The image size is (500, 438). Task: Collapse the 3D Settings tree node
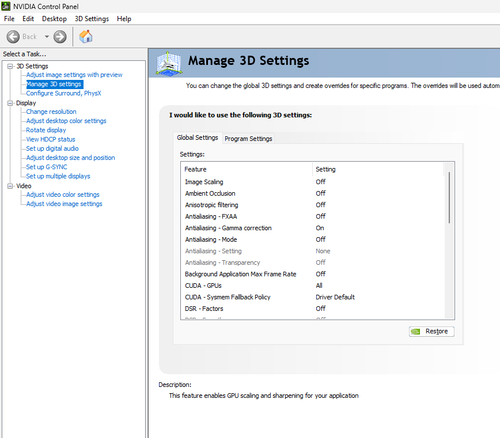click(x=10, y=66)
